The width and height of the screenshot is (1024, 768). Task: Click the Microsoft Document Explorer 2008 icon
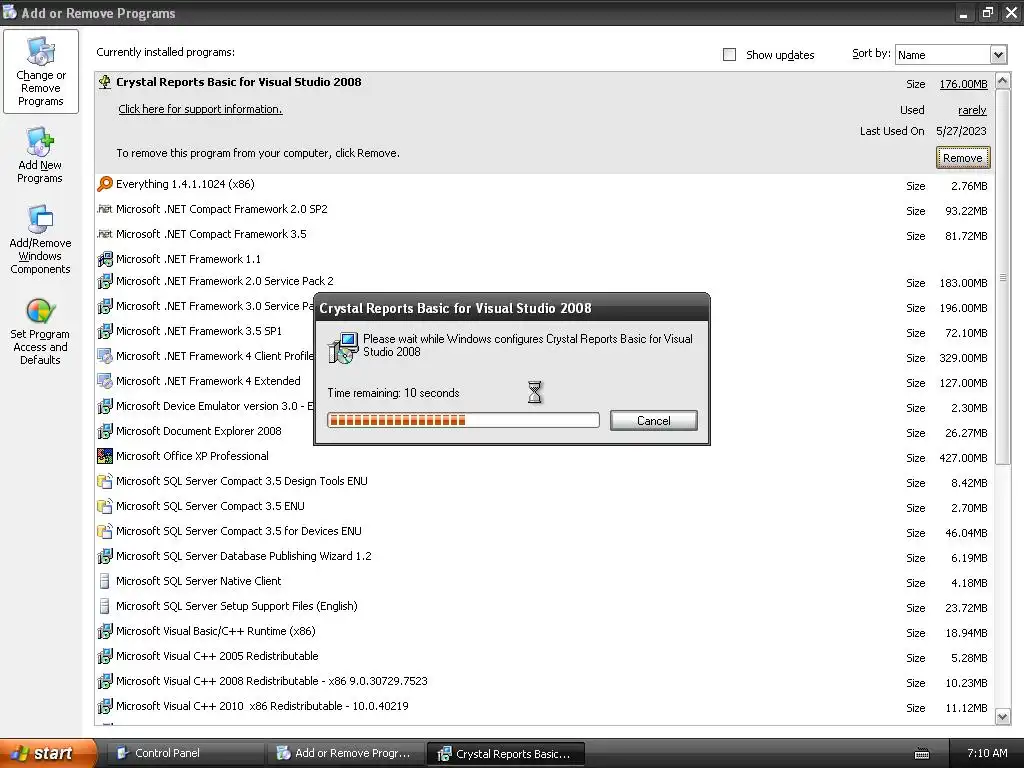104,431
